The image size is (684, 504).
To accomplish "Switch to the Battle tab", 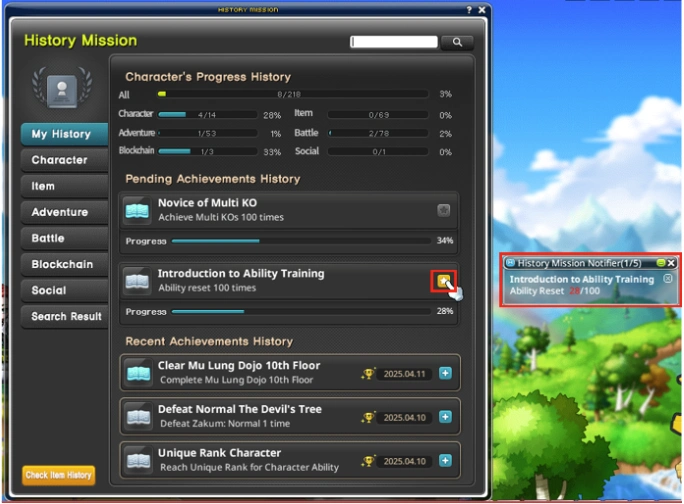I will pos(64,238).
